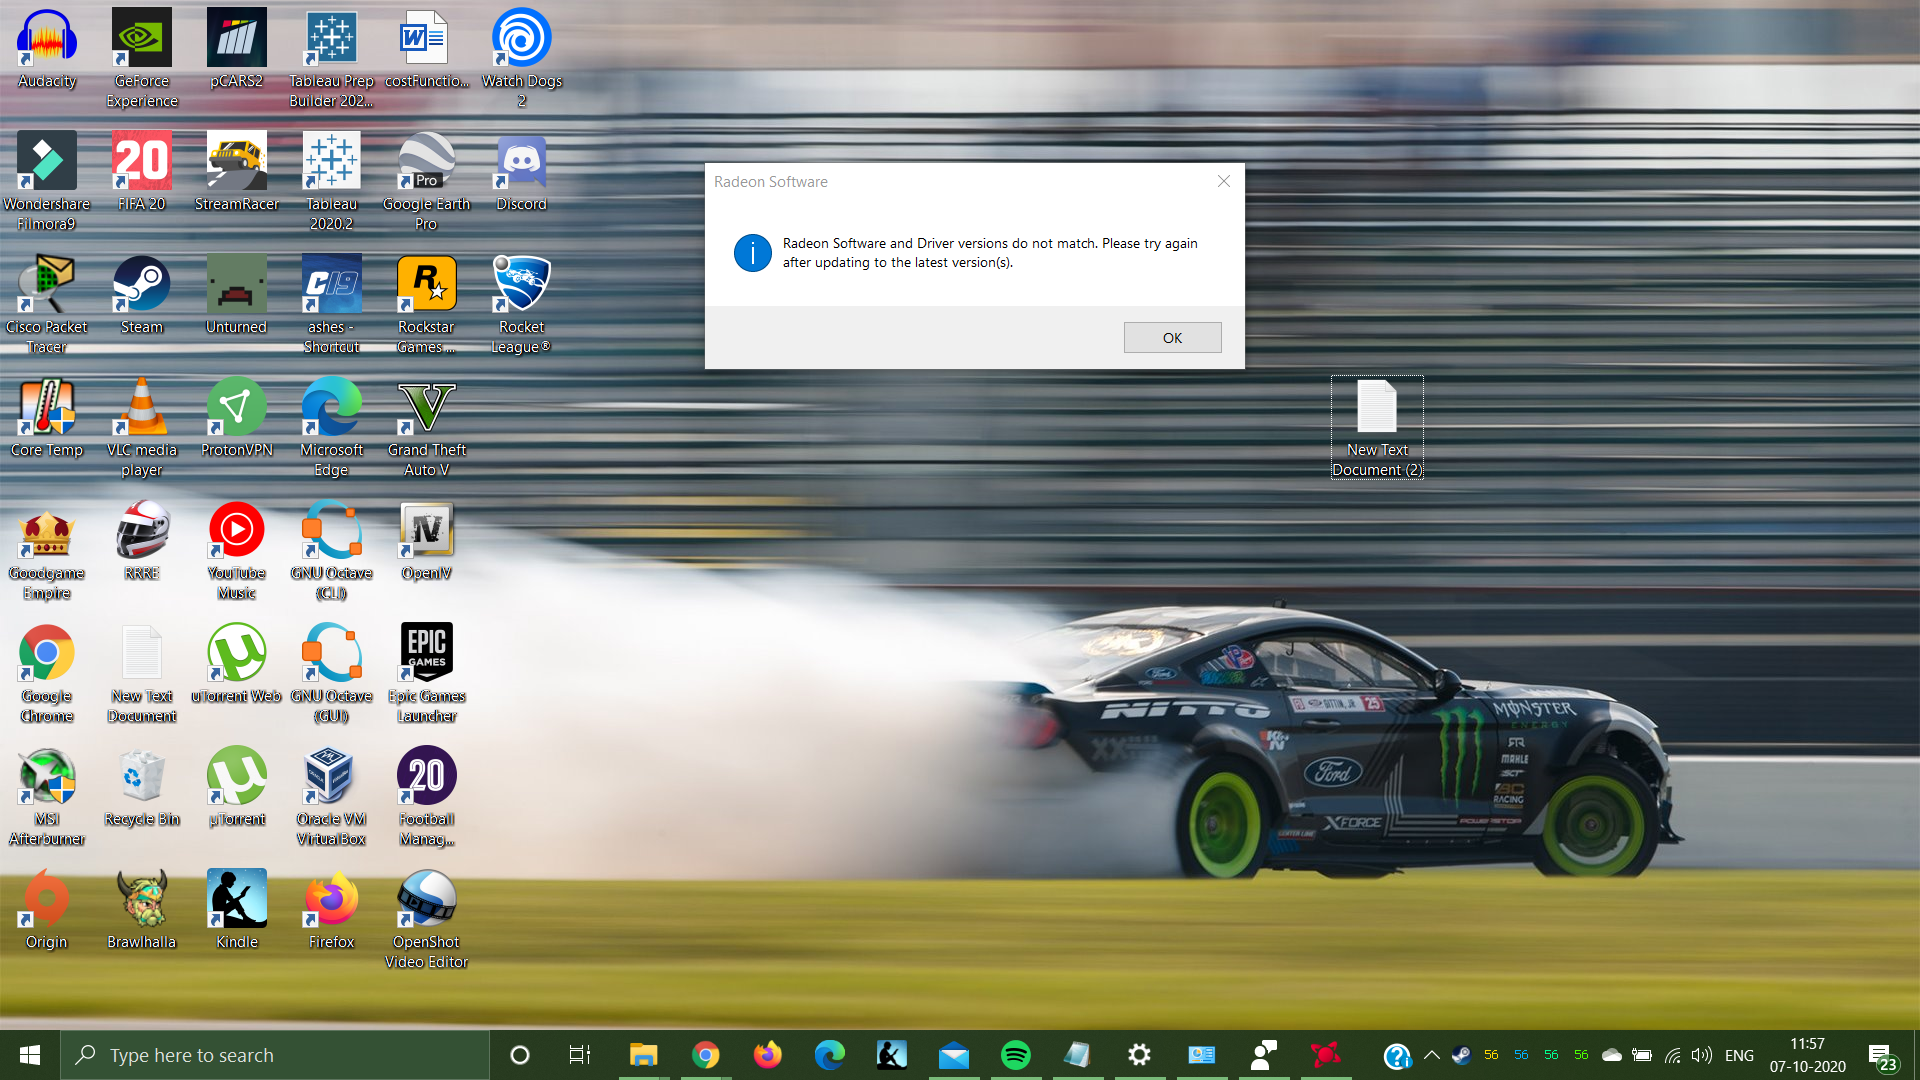Select the Steam desktop shortcut

coord(142,294)
